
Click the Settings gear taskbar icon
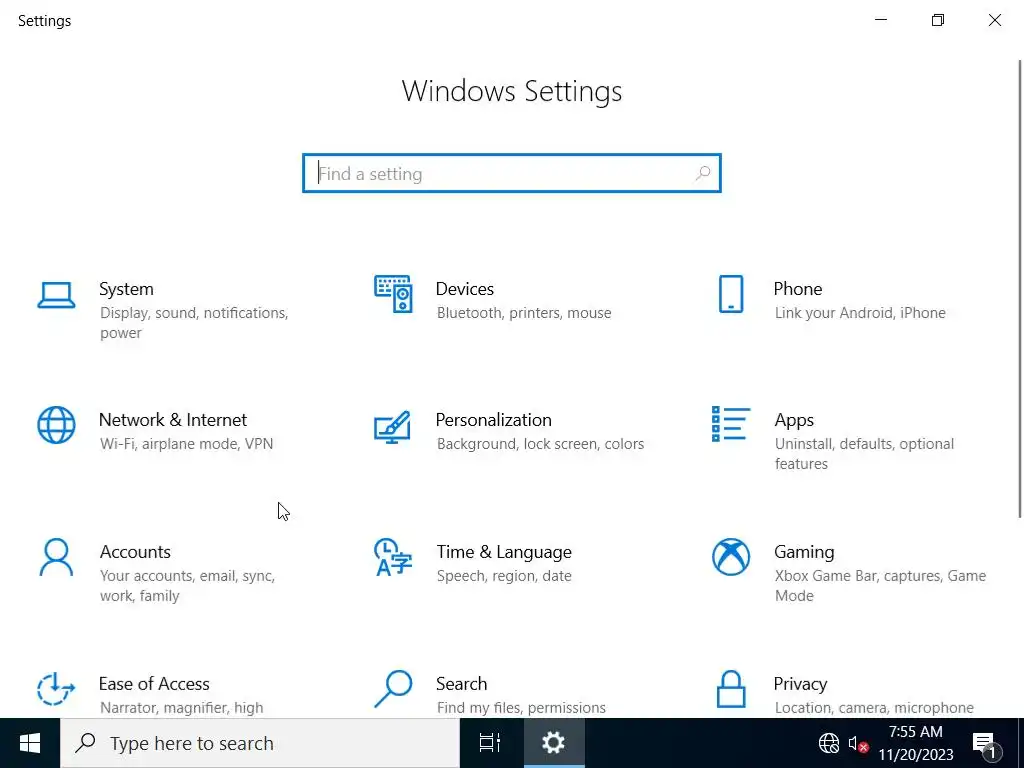click(553, 743)
